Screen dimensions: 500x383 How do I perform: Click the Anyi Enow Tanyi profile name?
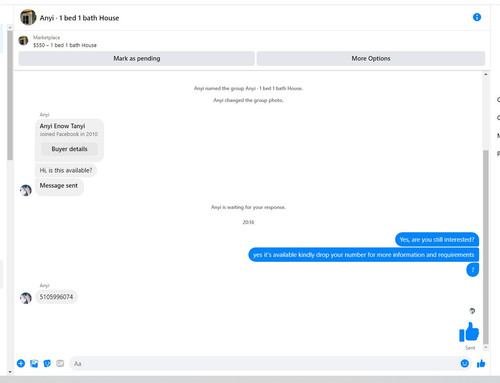[62, 126]
